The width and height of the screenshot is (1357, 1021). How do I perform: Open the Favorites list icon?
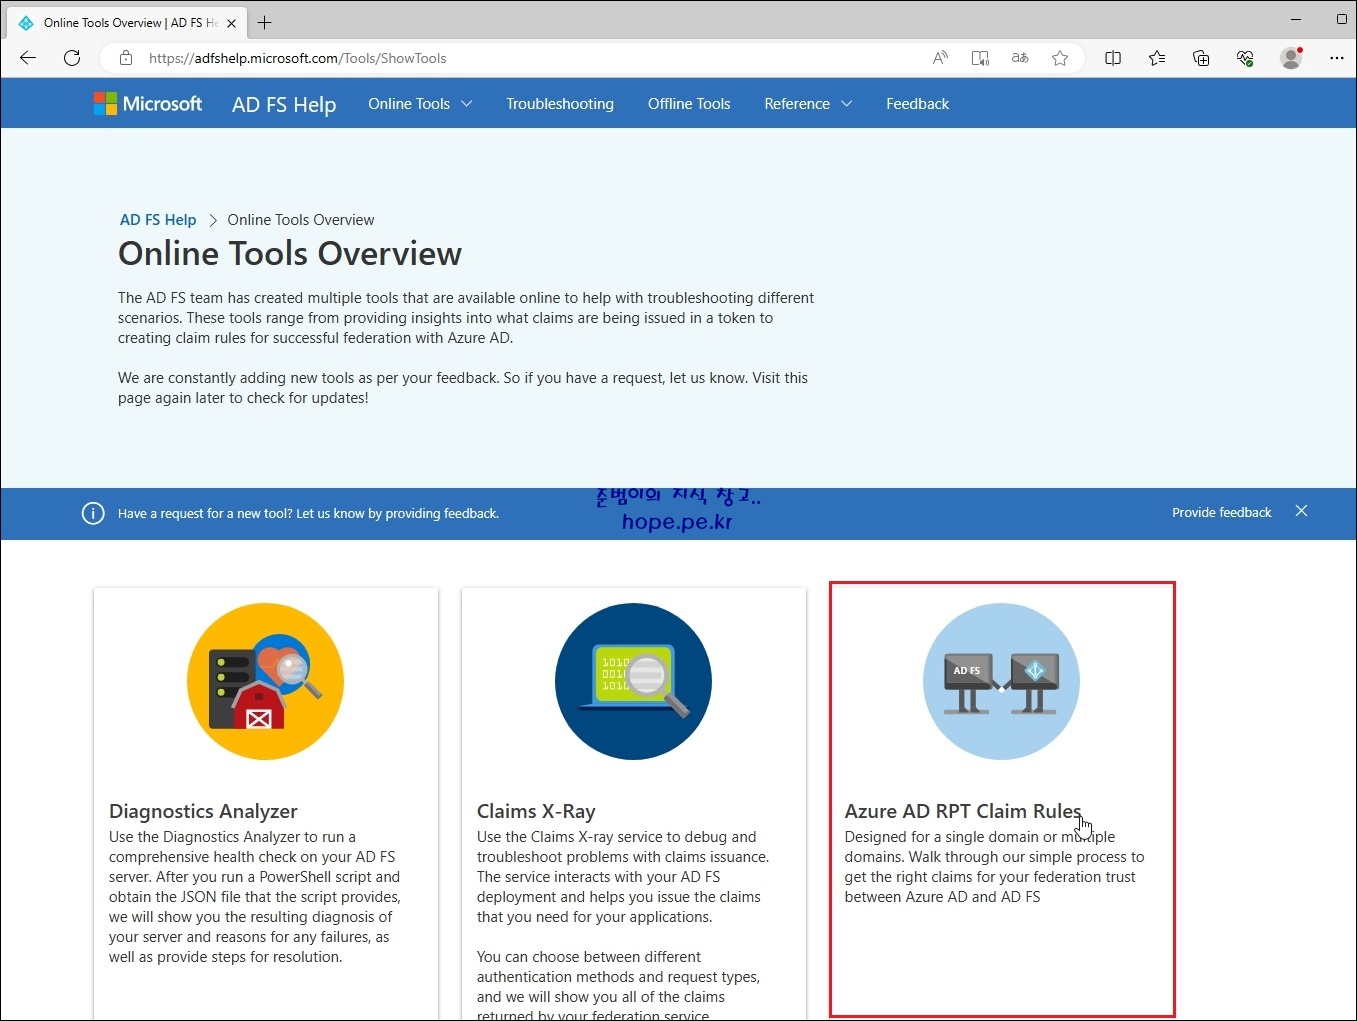point(1157,58)
